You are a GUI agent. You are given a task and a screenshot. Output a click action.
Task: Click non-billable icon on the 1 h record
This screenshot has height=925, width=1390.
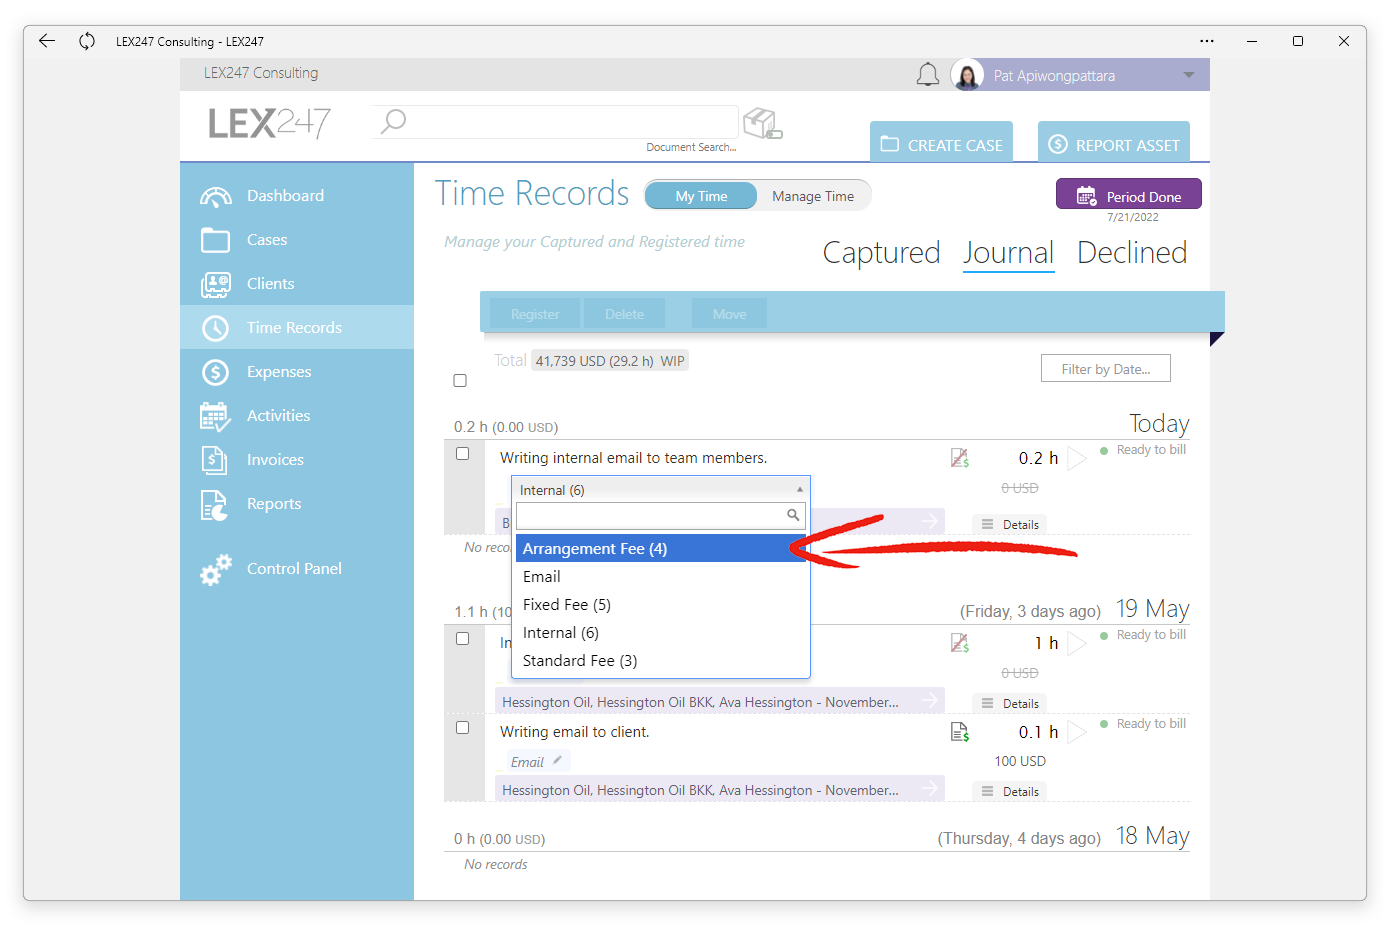click(x=960, y=643)
